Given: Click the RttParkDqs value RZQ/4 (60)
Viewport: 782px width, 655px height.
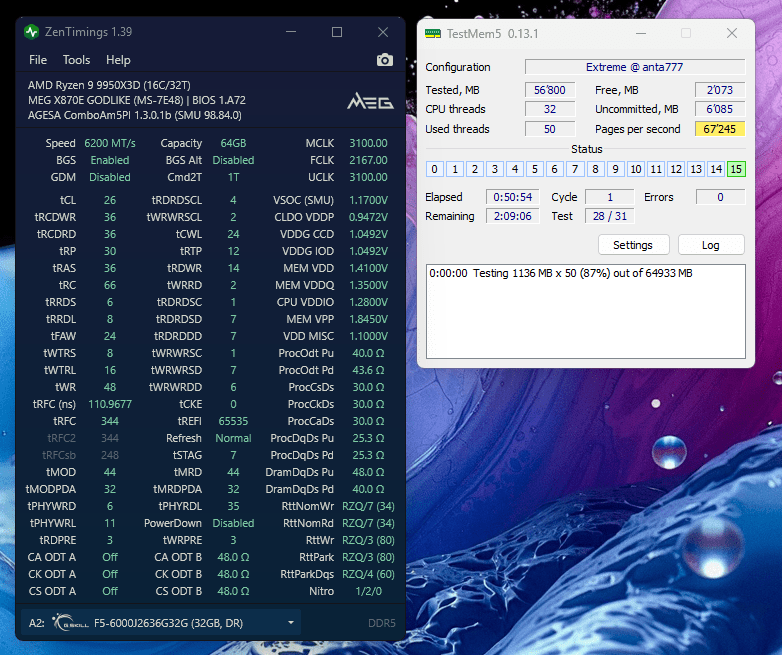Looking at the screenshot, I should coord(368,574).
